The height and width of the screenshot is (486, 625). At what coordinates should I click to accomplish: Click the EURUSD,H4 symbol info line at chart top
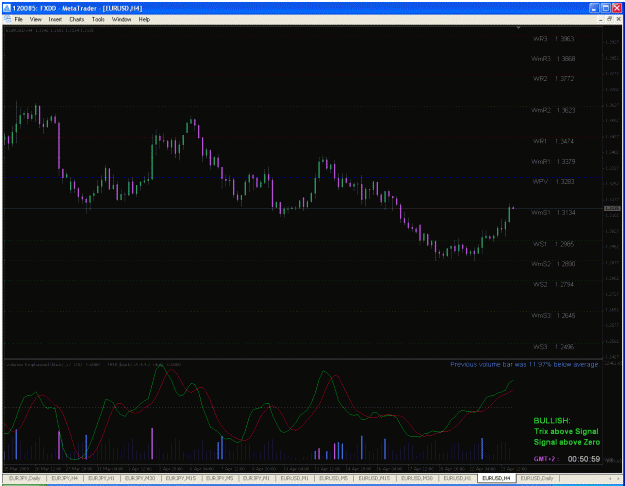[x=50, y=30]
